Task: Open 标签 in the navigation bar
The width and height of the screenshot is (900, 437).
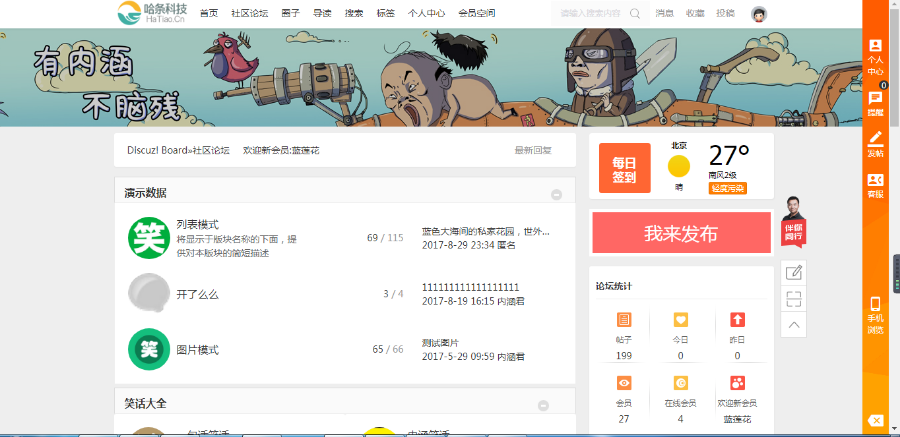Action: 386,13
